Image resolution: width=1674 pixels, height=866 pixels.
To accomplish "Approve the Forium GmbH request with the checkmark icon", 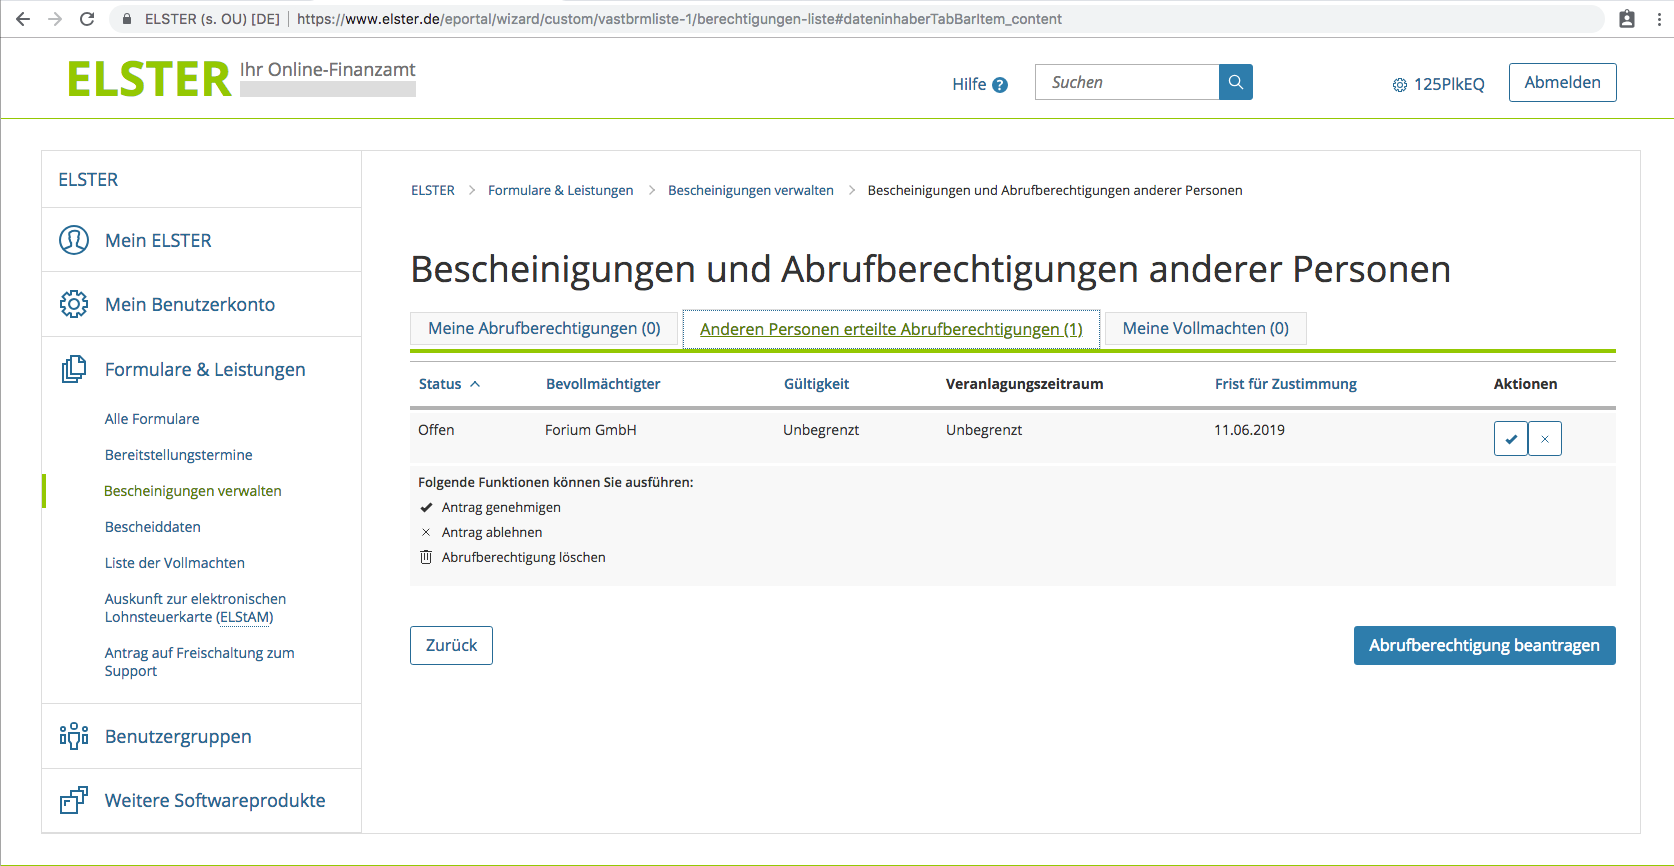I will pyautogui.click(x=1510, y=438).
